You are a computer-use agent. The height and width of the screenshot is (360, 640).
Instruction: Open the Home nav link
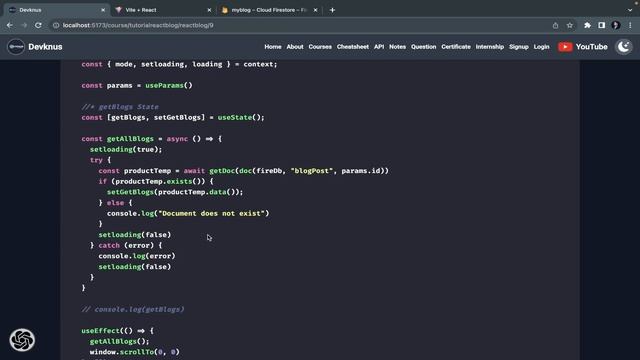273,47
